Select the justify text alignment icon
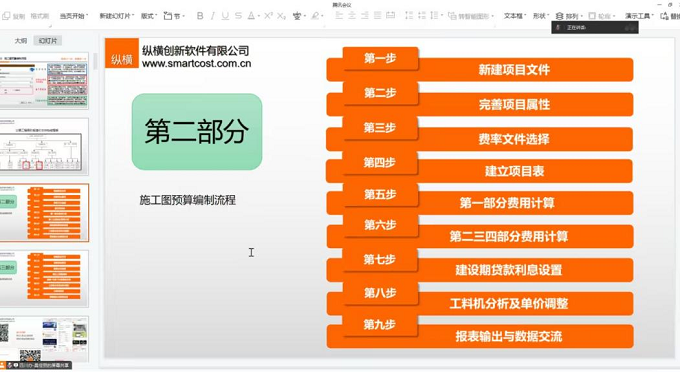Image resolution: width=680 pixels, height=372 pixels. click(378, 16)
